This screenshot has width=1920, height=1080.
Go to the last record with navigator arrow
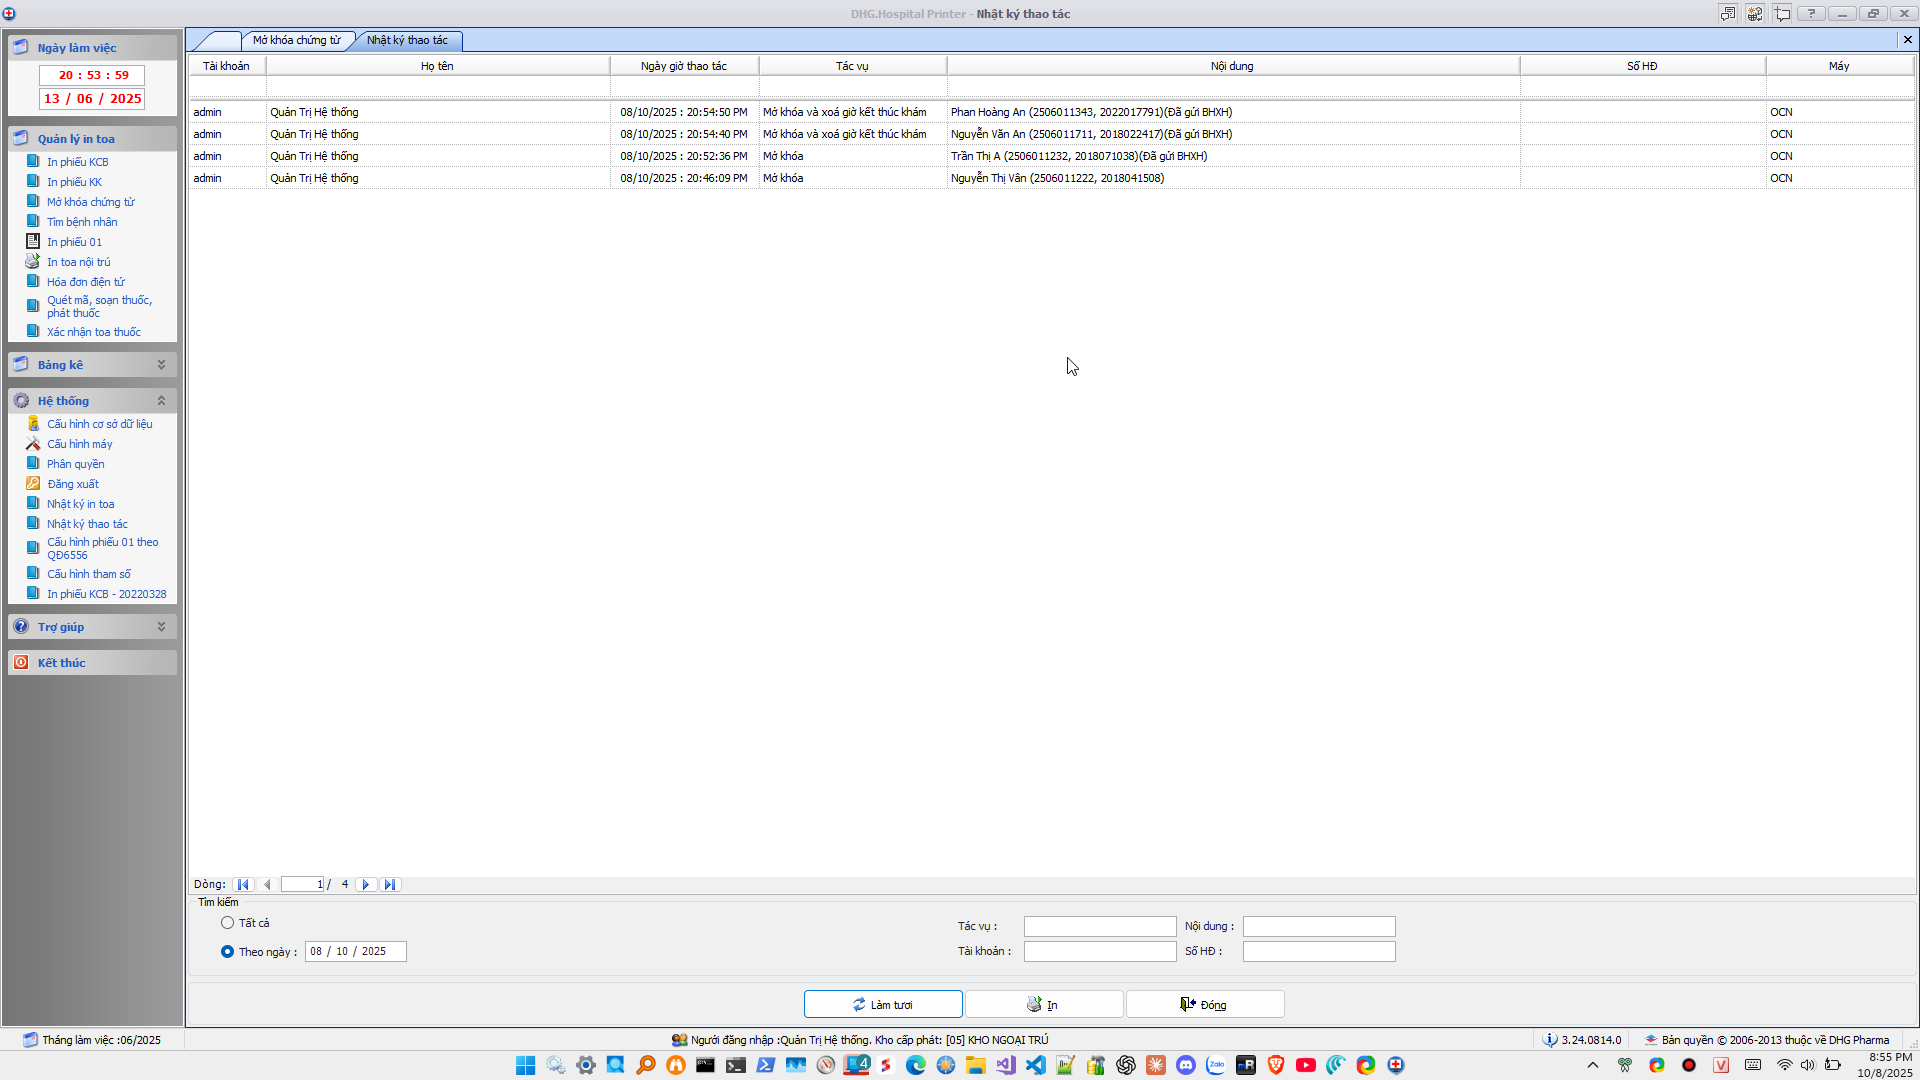tap(390, 885)
